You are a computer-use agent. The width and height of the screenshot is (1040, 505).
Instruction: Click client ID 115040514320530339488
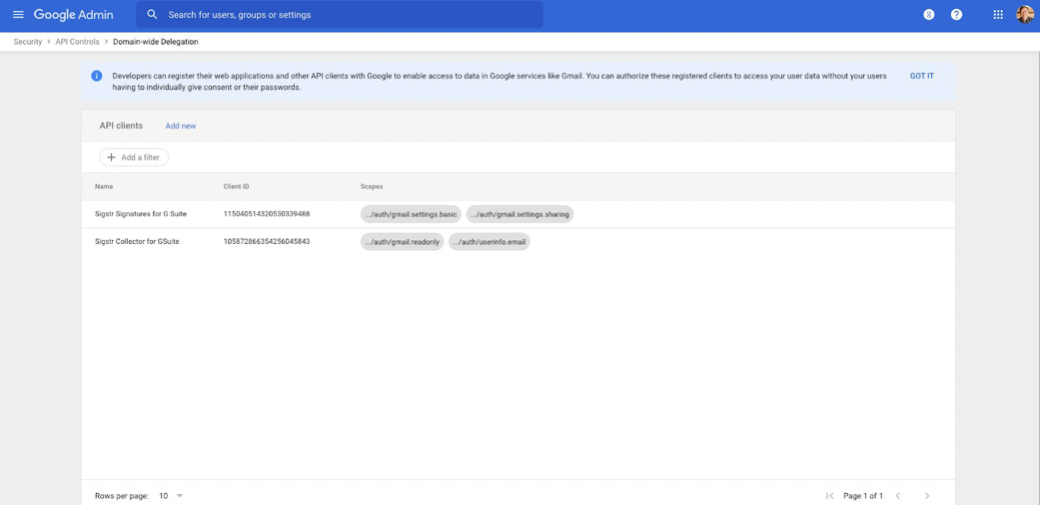point(267,214)
